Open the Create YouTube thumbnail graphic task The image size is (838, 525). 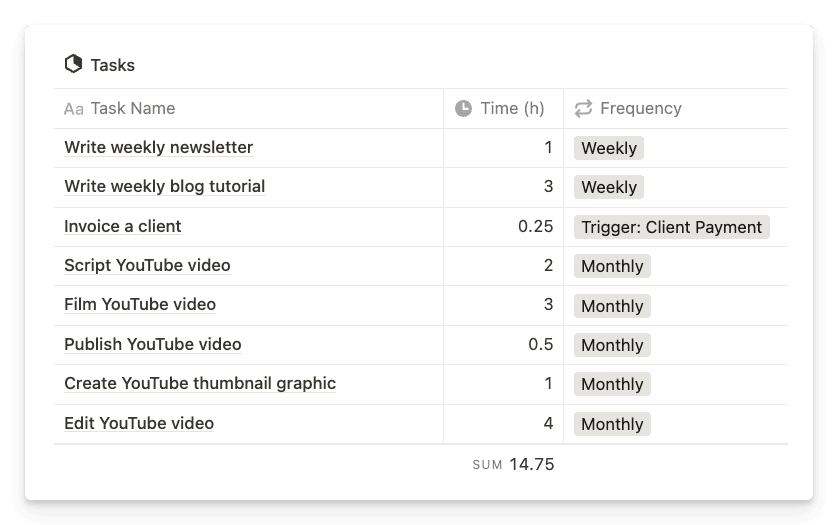[x=200, y=383]
